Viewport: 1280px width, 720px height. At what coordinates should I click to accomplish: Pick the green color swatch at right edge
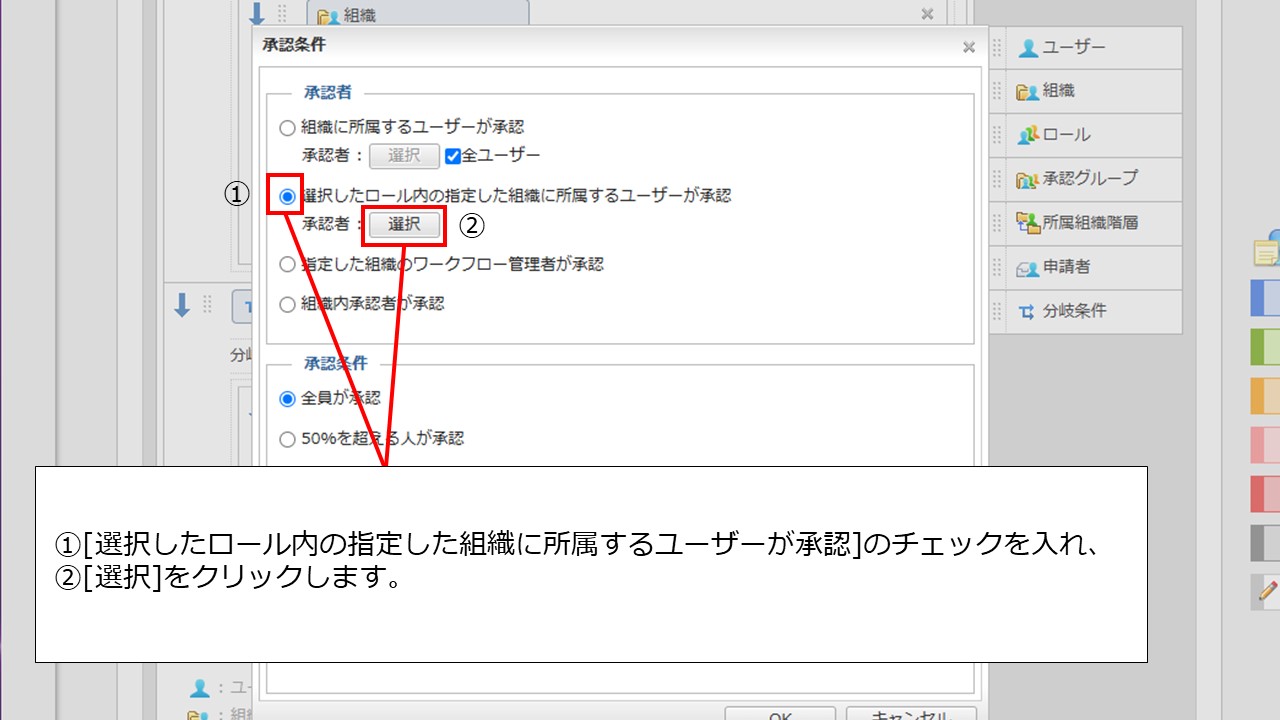pyautogui.click(x=1266, y=347)
